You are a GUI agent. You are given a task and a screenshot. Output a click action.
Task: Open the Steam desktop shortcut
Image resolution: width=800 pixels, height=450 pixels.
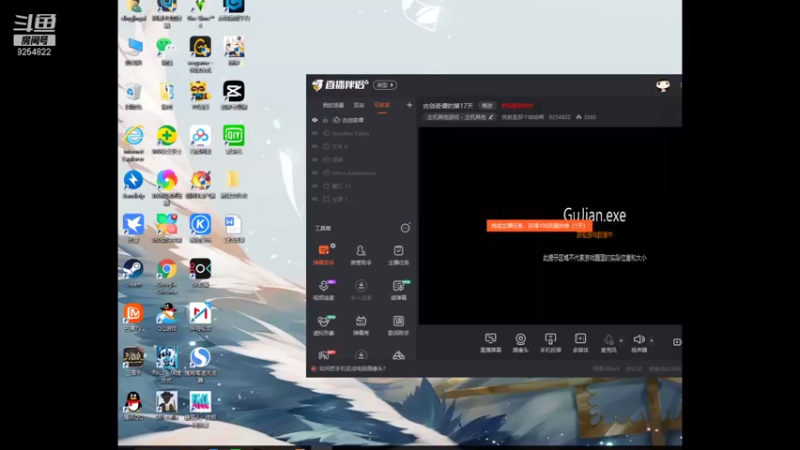(133, 272)
